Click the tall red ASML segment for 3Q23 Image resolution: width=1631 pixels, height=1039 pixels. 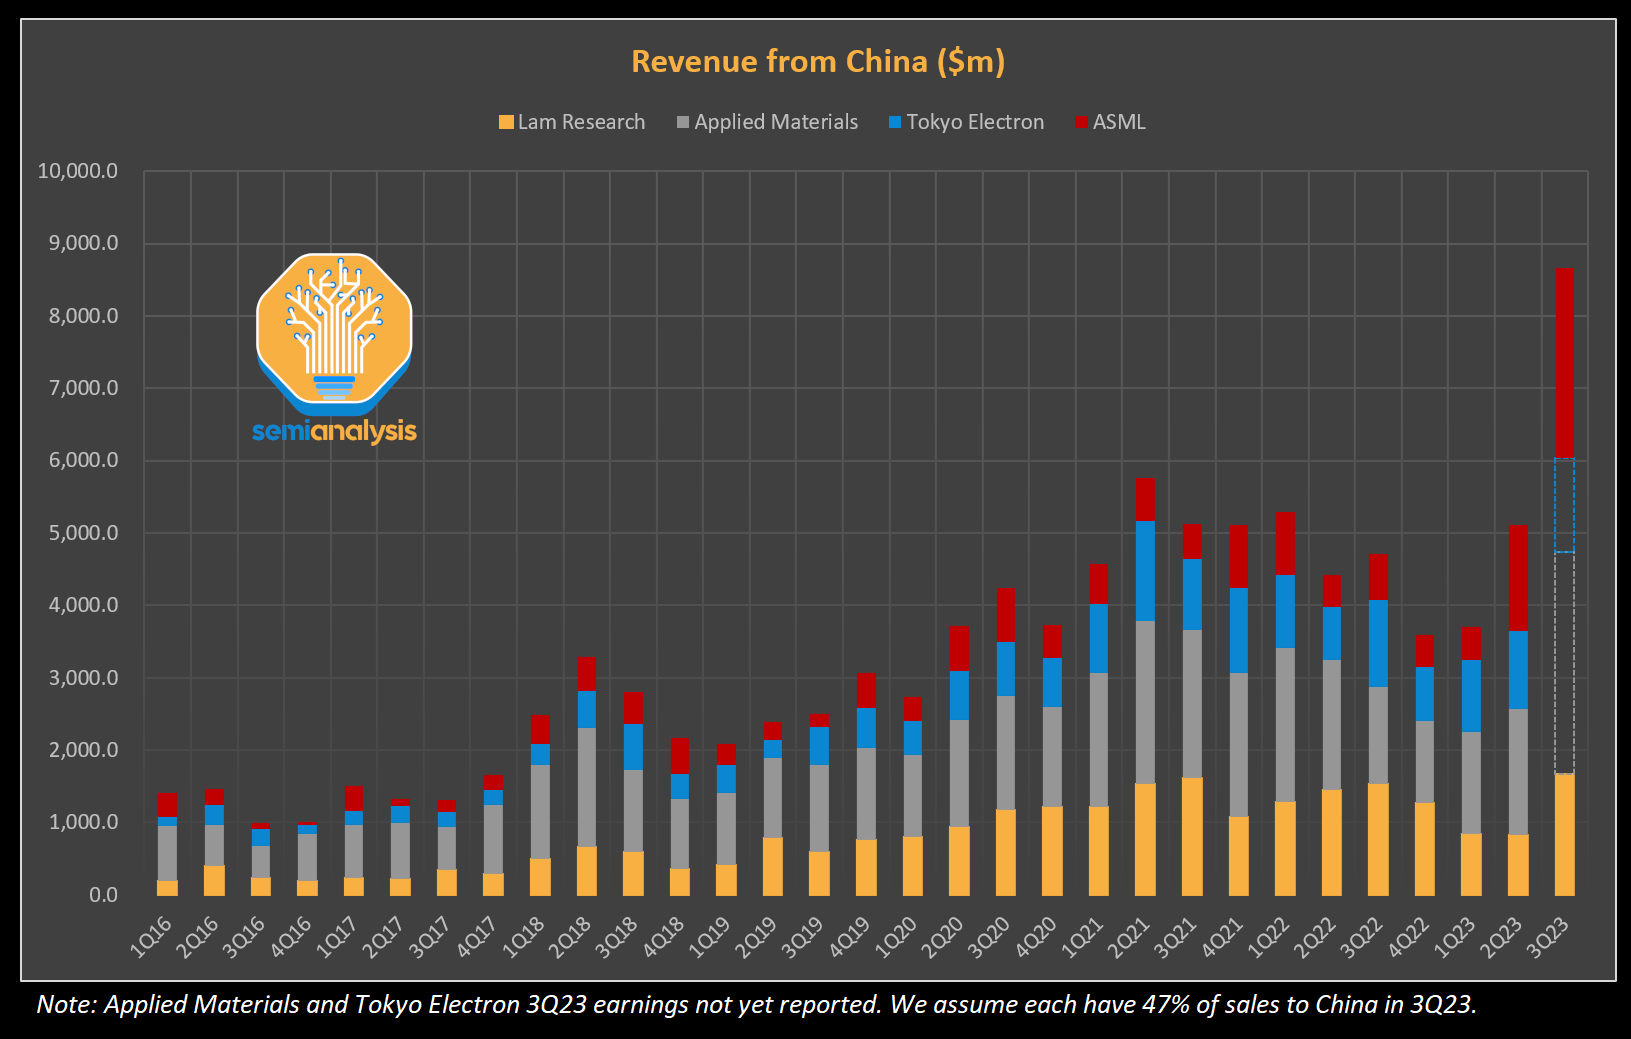(x=1564, y=362)
